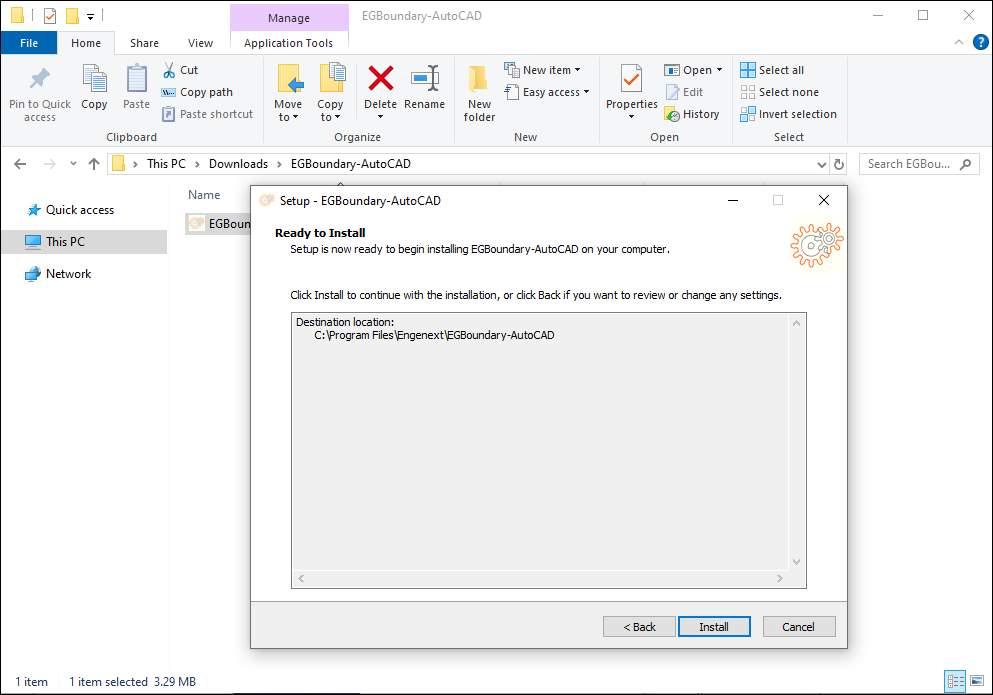Viewport: 993px width, 695px height.
Task: Click the Paste ribbon icon
Action: pyautogui.click(x=136, y=79)
